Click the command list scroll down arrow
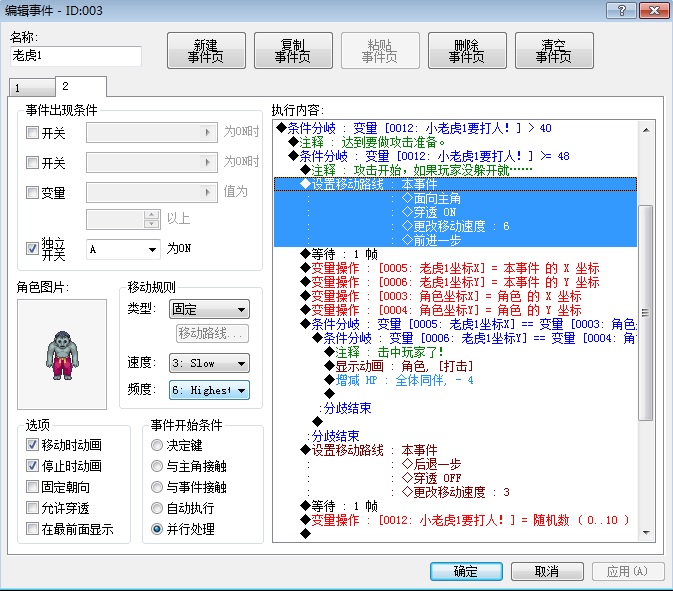 tap(646, 533)
